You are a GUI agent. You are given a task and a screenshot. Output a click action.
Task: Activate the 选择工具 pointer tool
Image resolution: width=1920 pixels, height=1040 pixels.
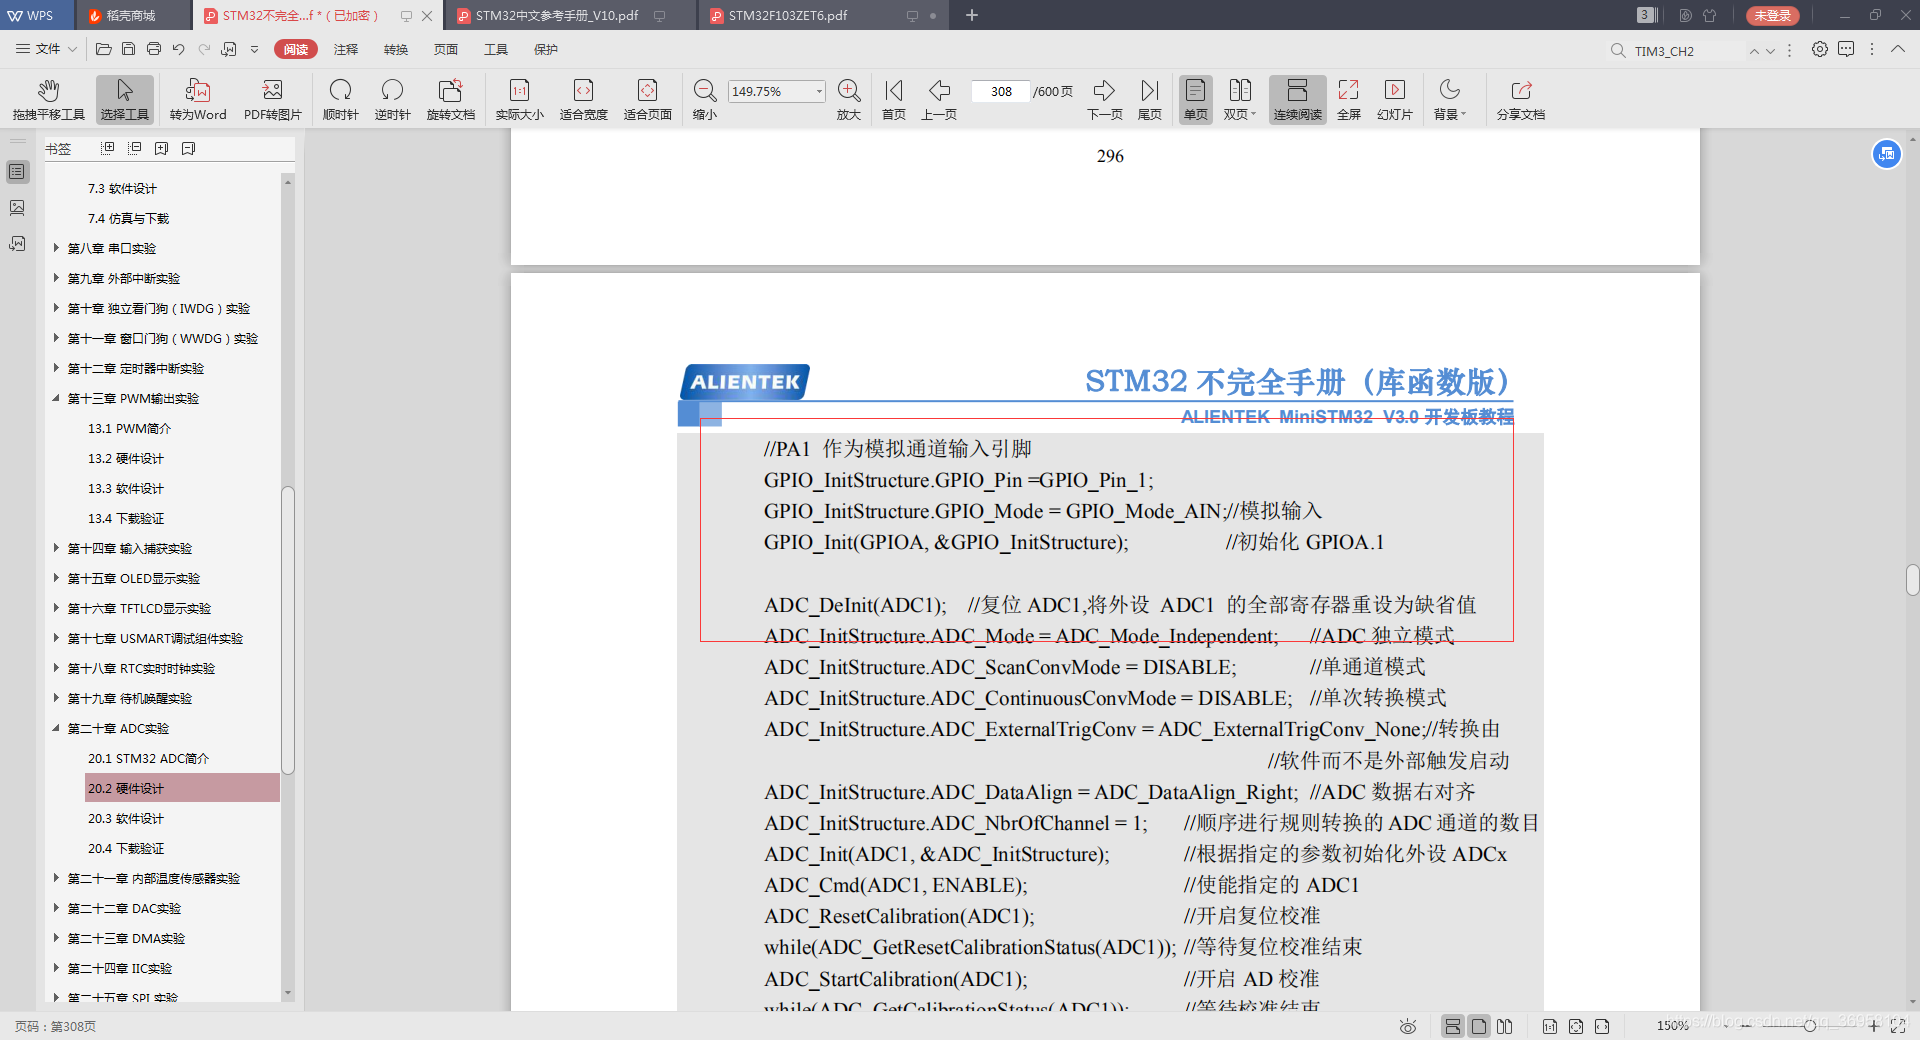click(124, 100)
